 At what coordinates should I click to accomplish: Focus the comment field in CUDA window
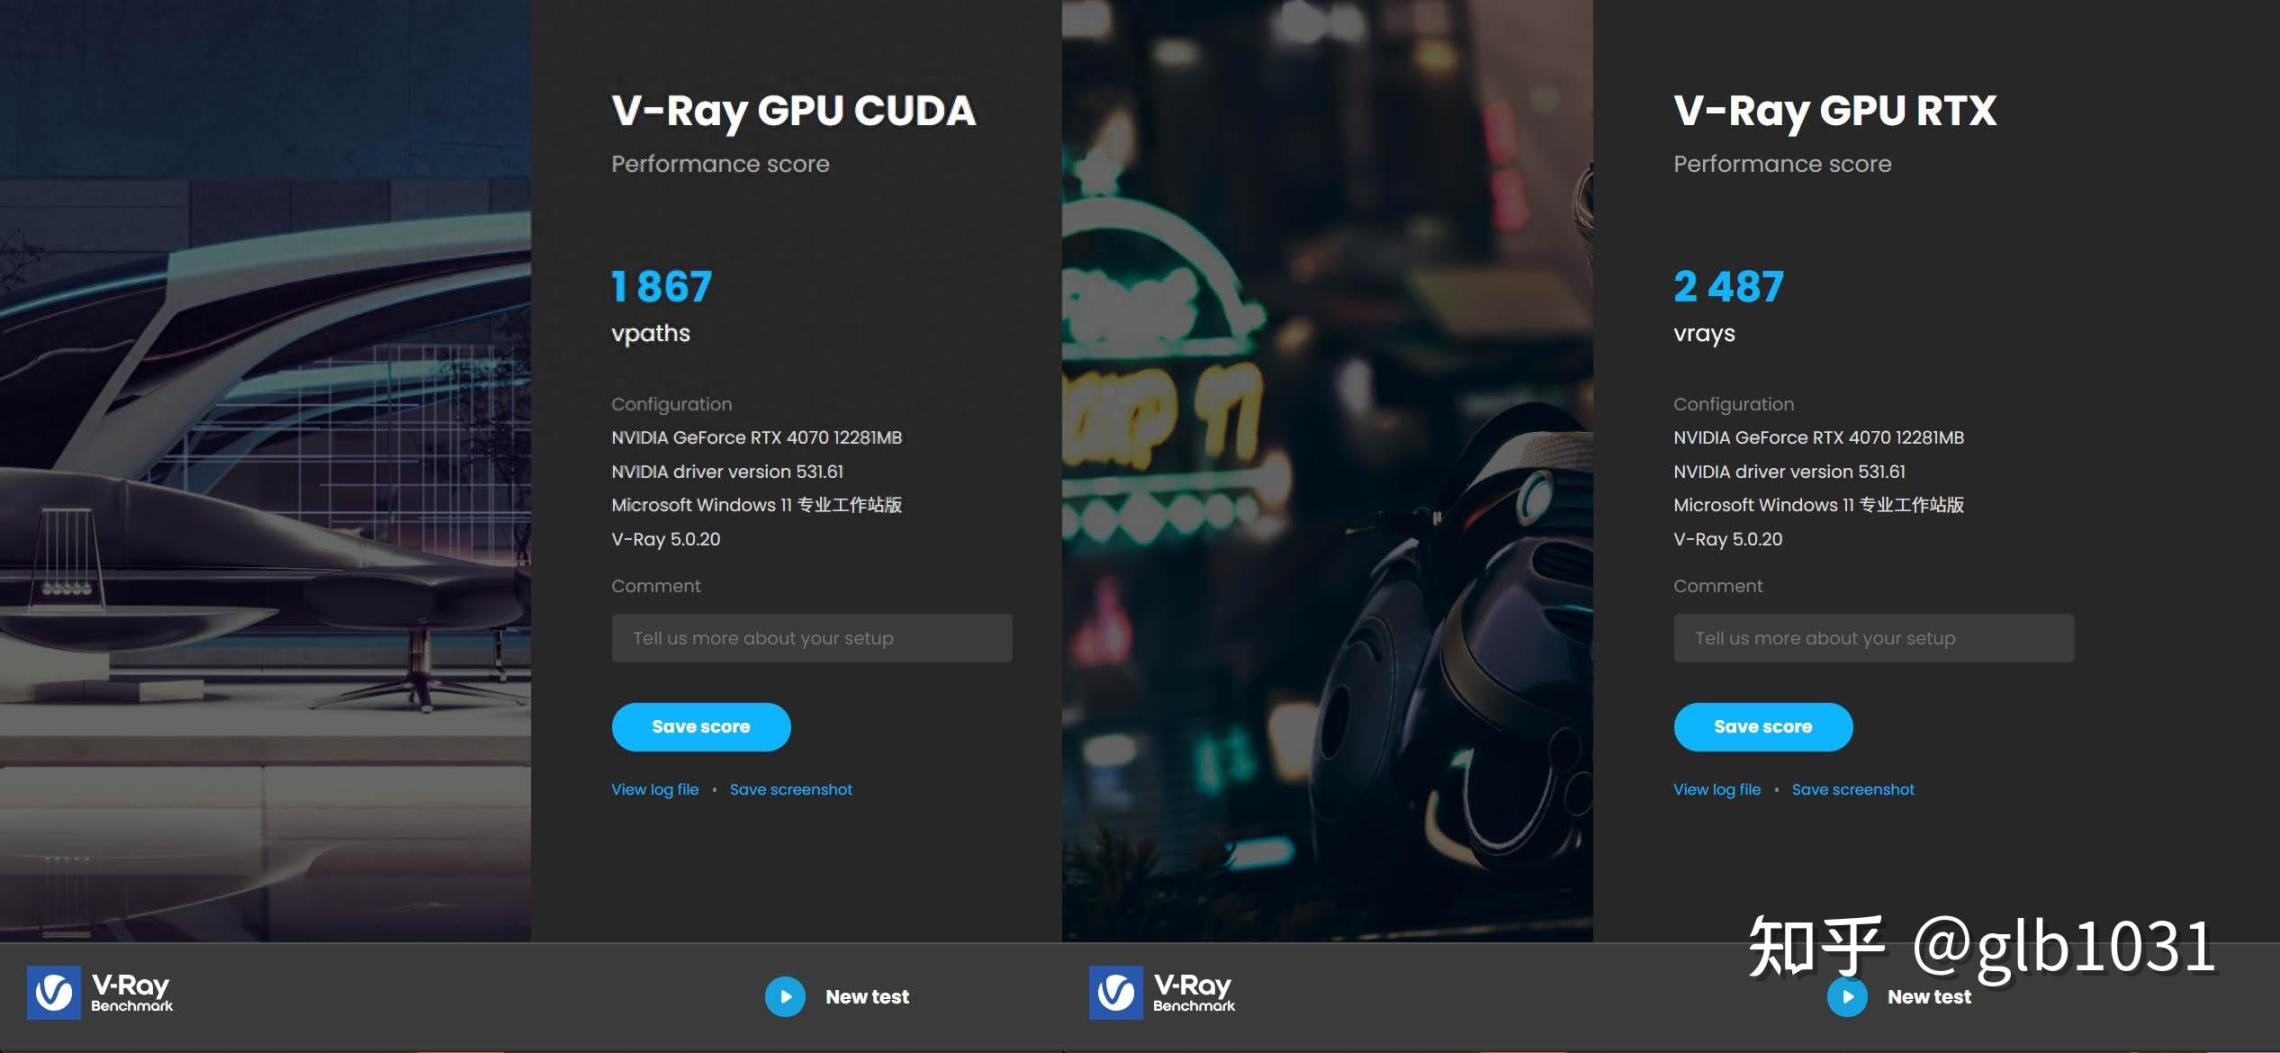[812, 638]
